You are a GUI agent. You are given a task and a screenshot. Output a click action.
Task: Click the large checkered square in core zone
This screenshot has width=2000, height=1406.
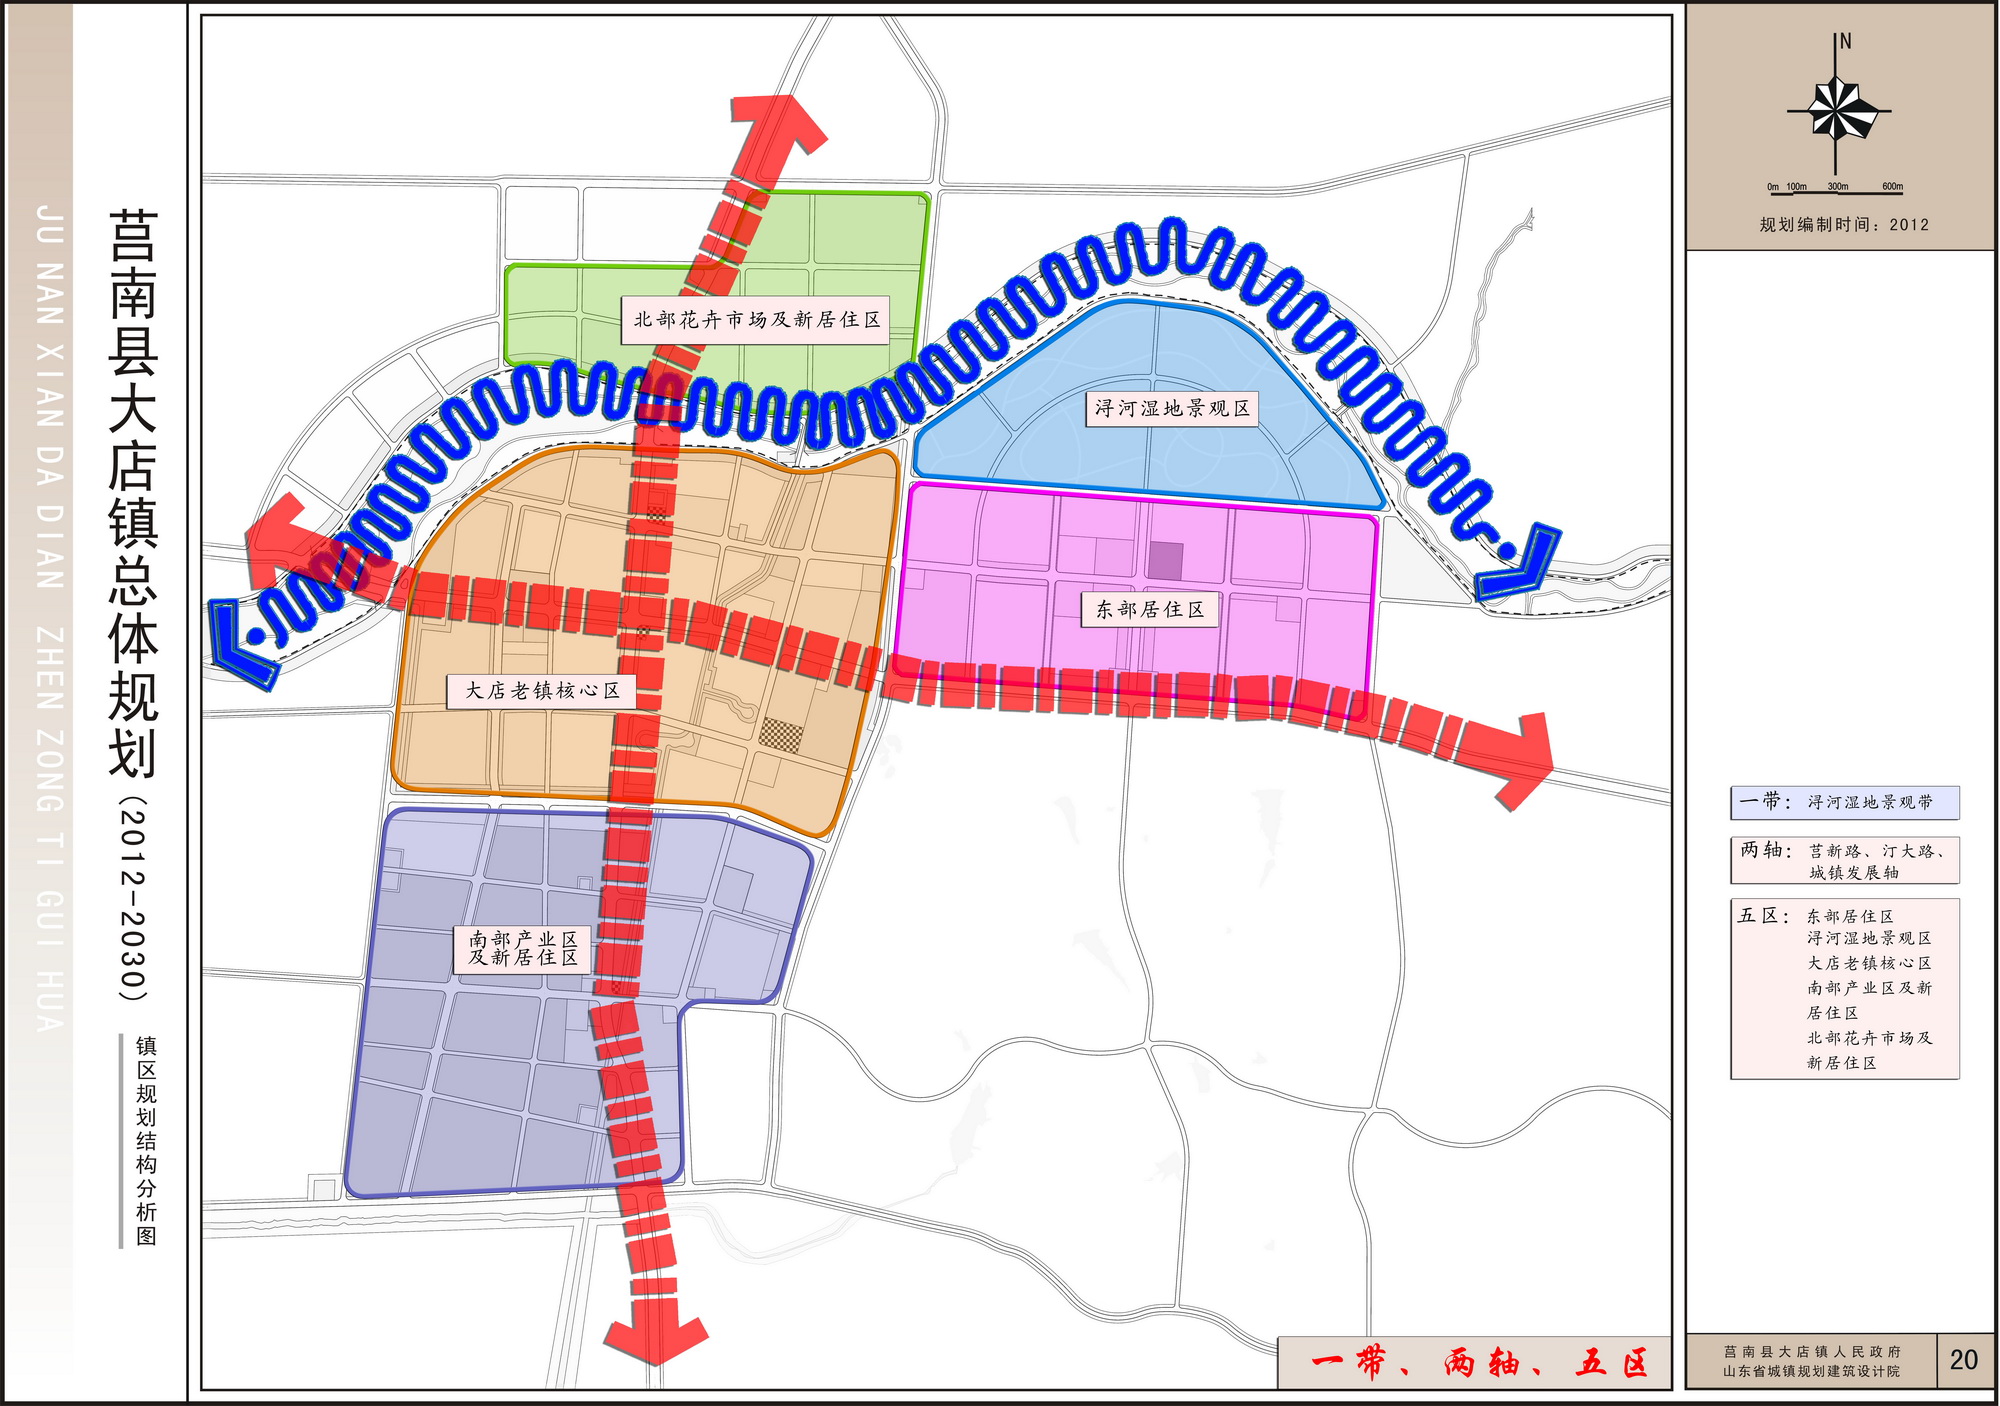780,735
